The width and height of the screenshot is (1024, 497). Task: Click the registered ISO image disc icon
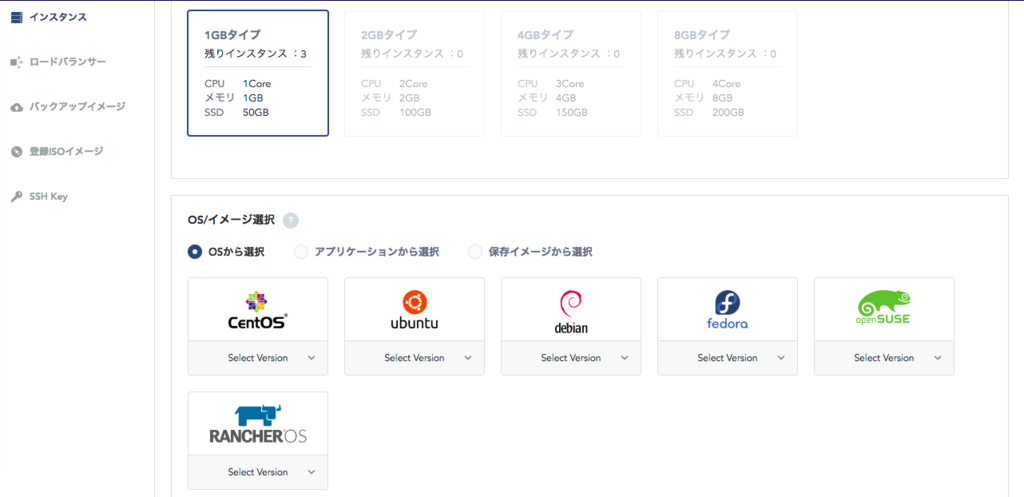coord(17,152)
